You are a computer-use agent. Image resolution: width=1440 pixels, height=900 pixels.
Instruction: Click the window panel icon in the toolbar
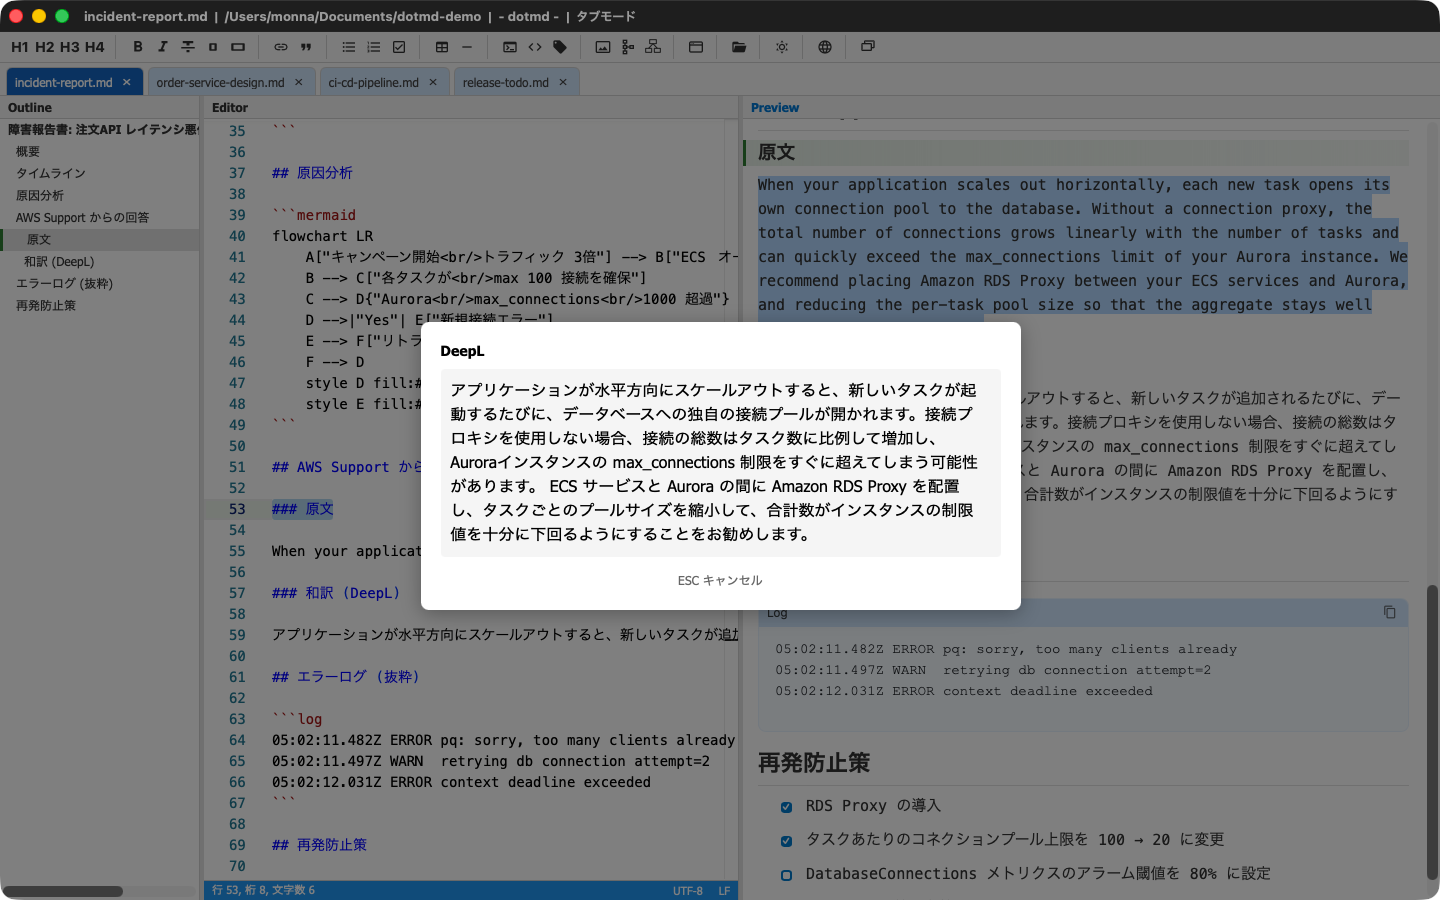[696, 47]
